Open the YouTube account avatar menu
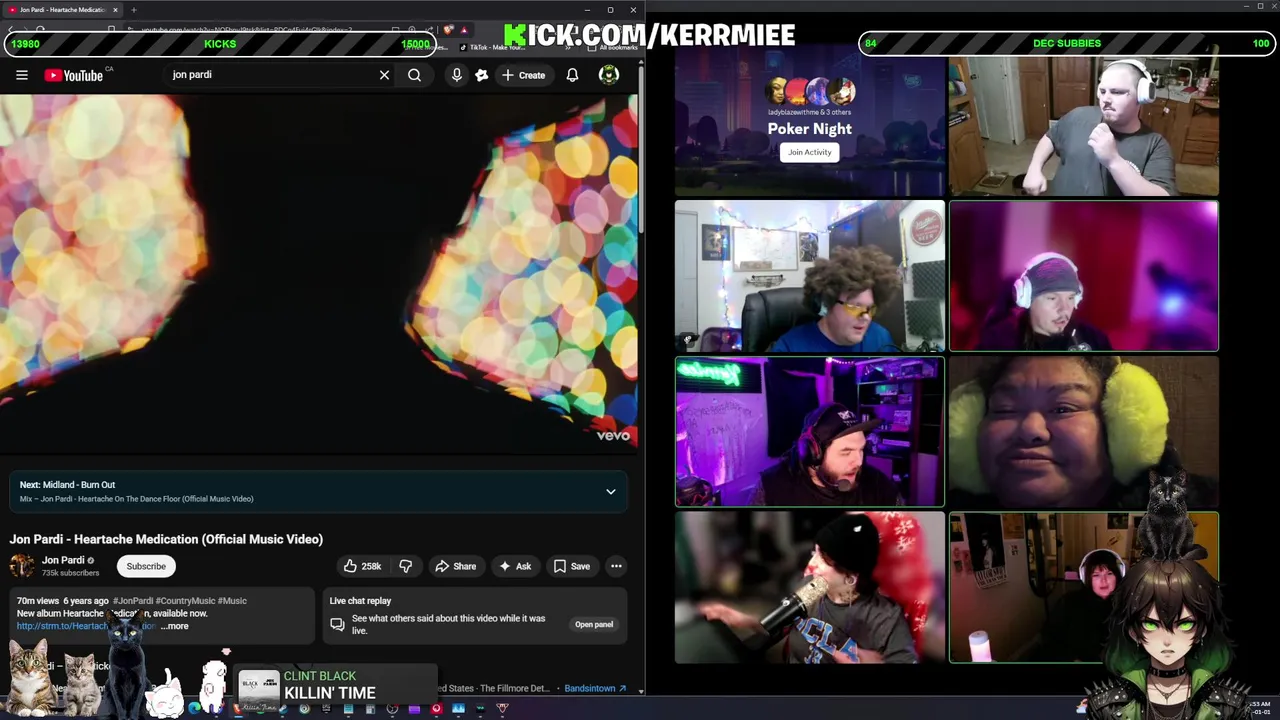This screenshot has height=720, width=1280. (x=608, y=75)
